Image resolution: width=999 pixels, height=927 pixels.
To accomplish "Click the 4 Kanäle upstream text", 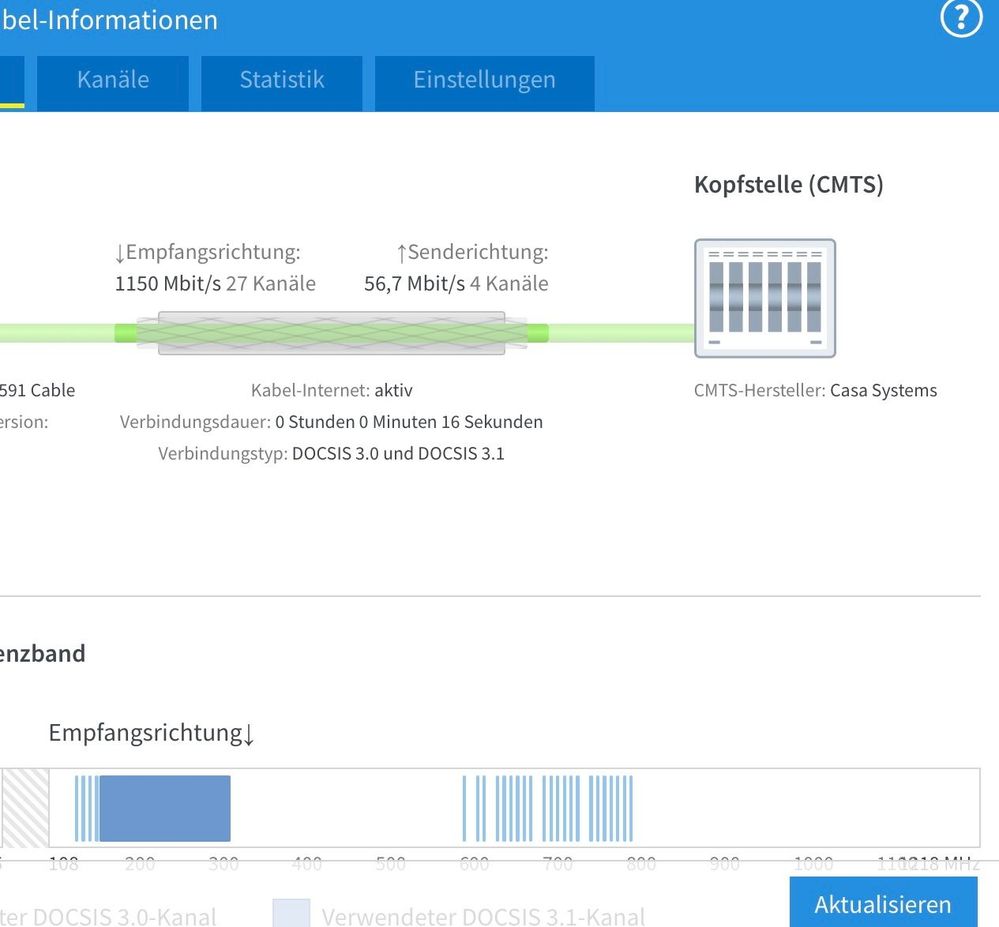I will click(509, 284).
